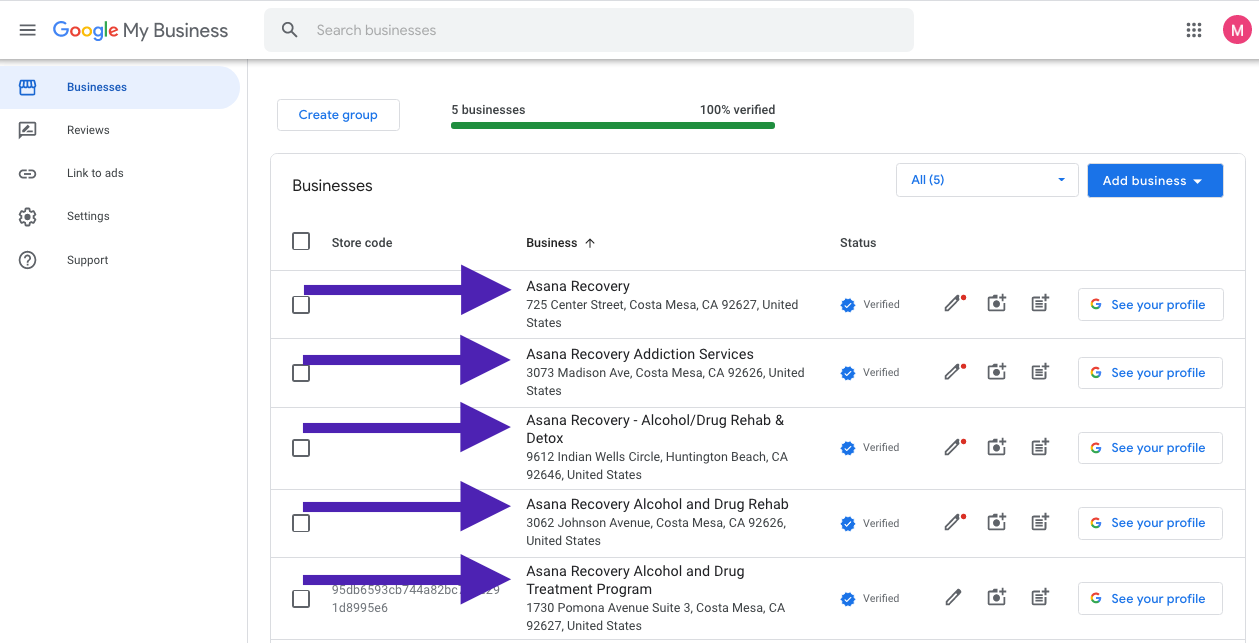Create post for Asana Recovery listing
1259x643 pixels.
[x=1040, y=304]
